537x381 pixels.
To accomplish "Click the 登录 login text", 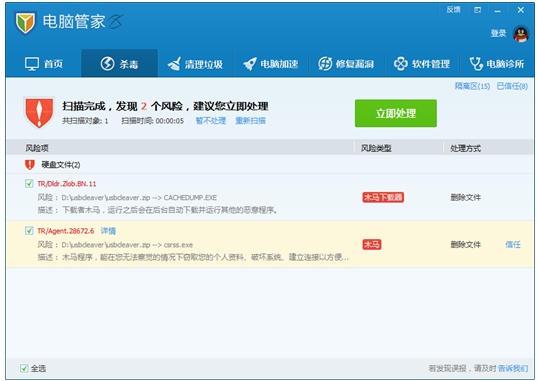I will (x=498, y=33).
